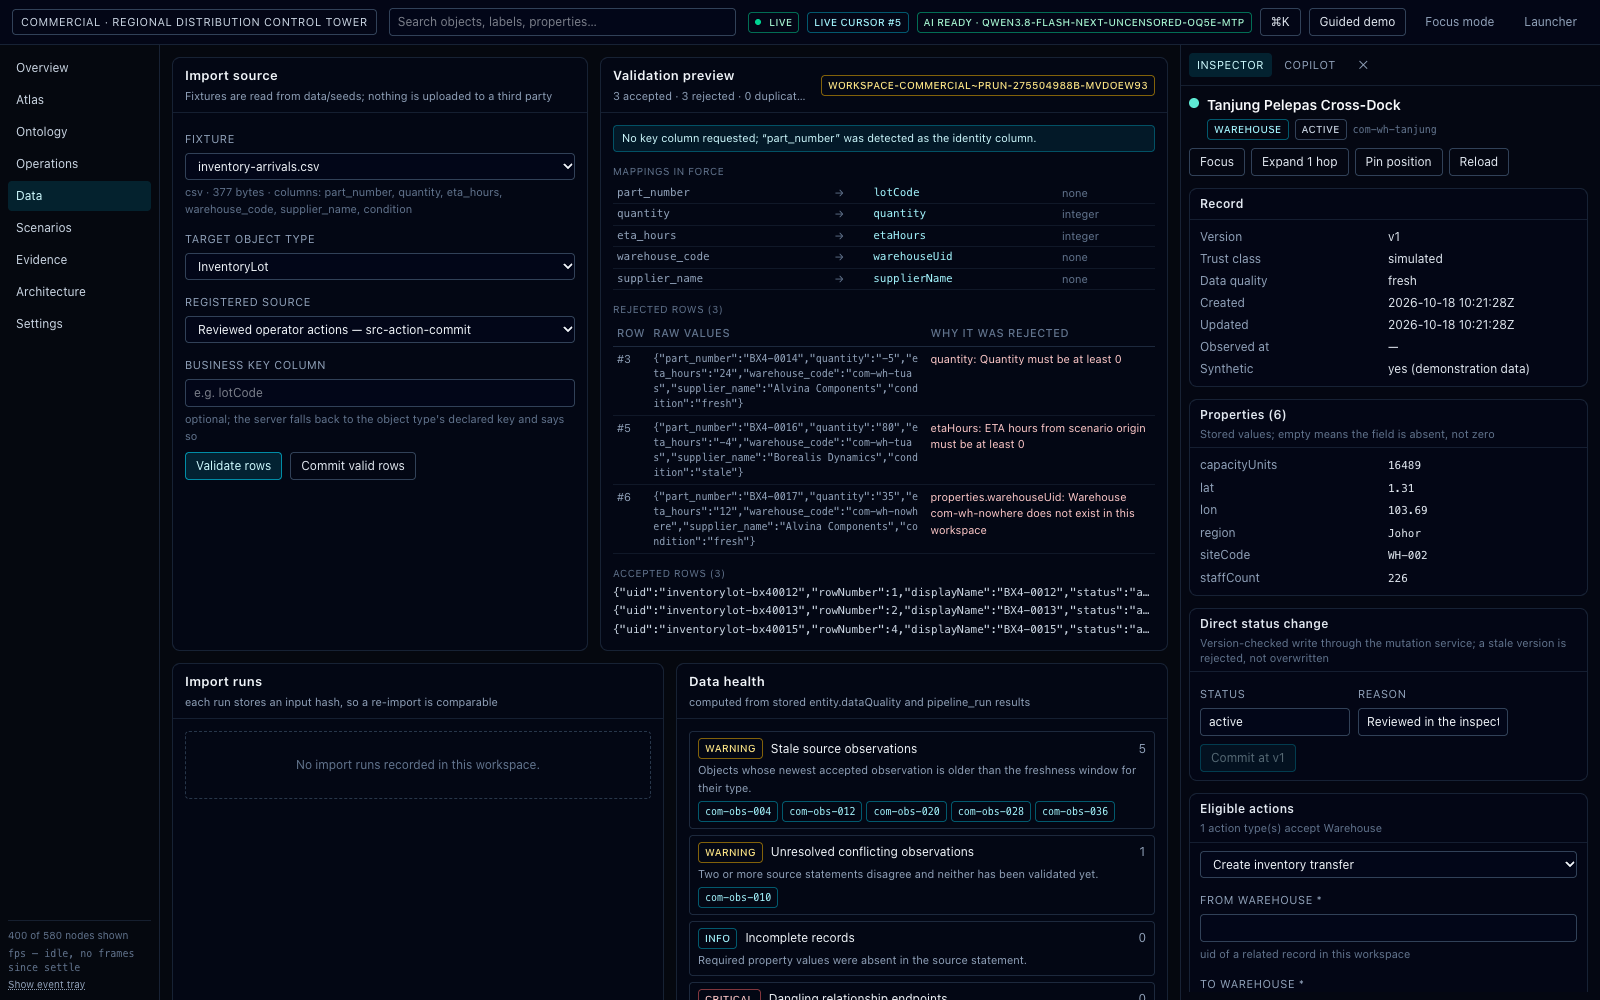Click the com-obs-036 observation chip
Viewport: 1600px width, 1000px height.
click(1075, 812)
